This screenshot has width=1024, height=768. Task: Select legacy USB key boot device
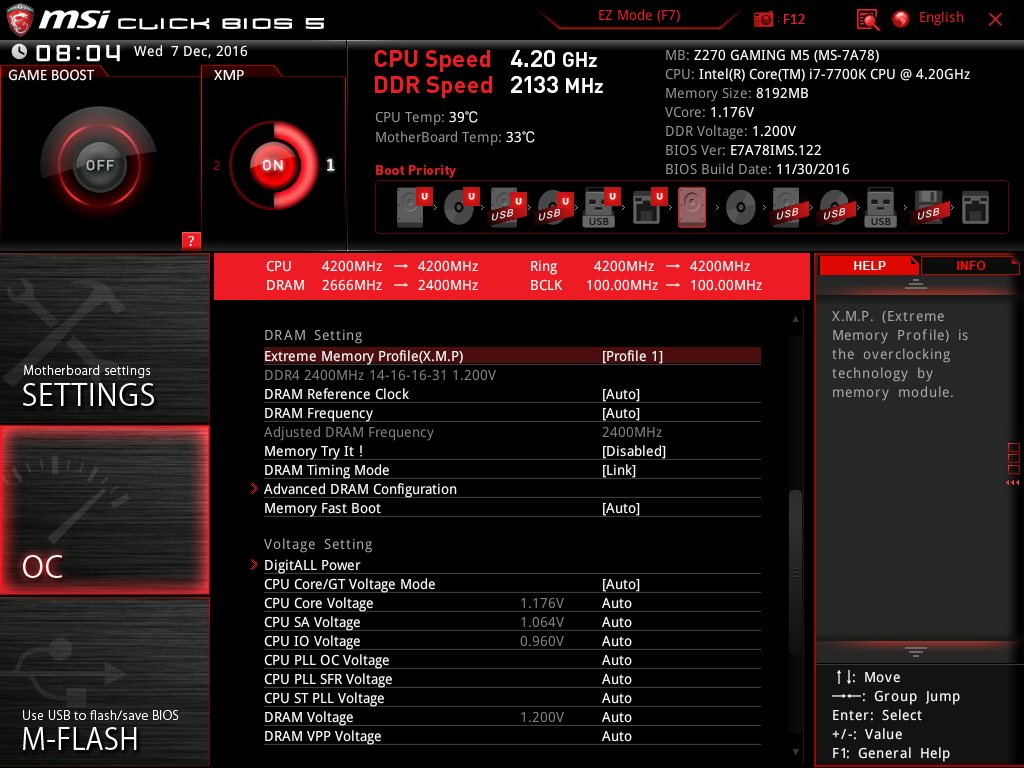click(881, 207)
